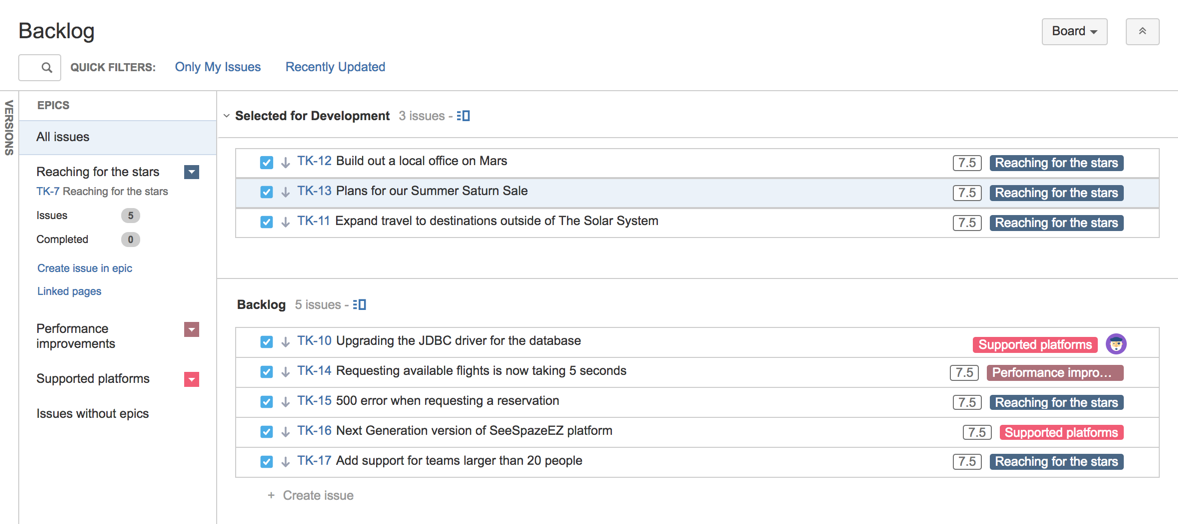This screenshot has width=1178, height=524.
Task: Toggle the TK-17 issue type checkbox
Action: [266, 462]
